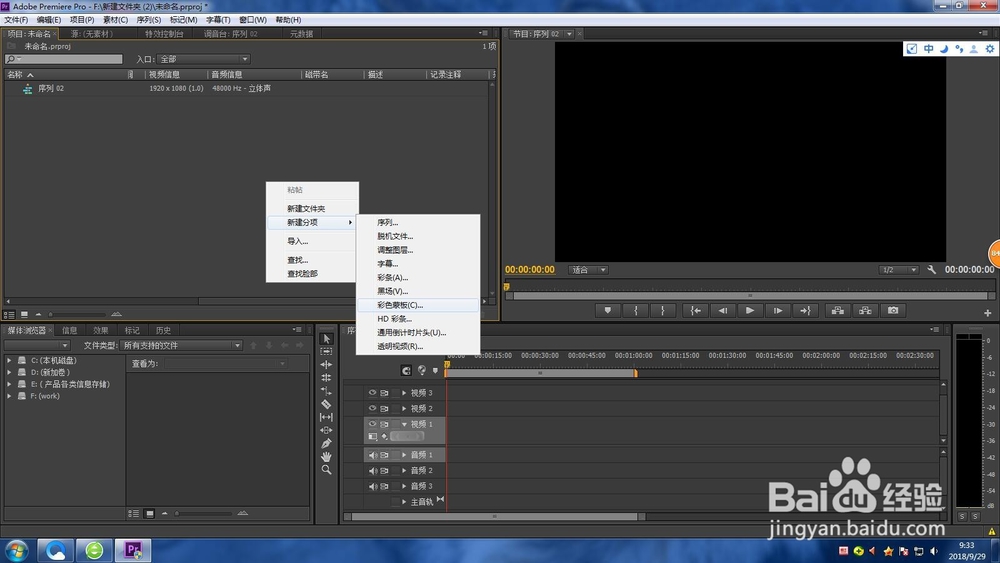Select the Track Select tool

tap(327, 351)
